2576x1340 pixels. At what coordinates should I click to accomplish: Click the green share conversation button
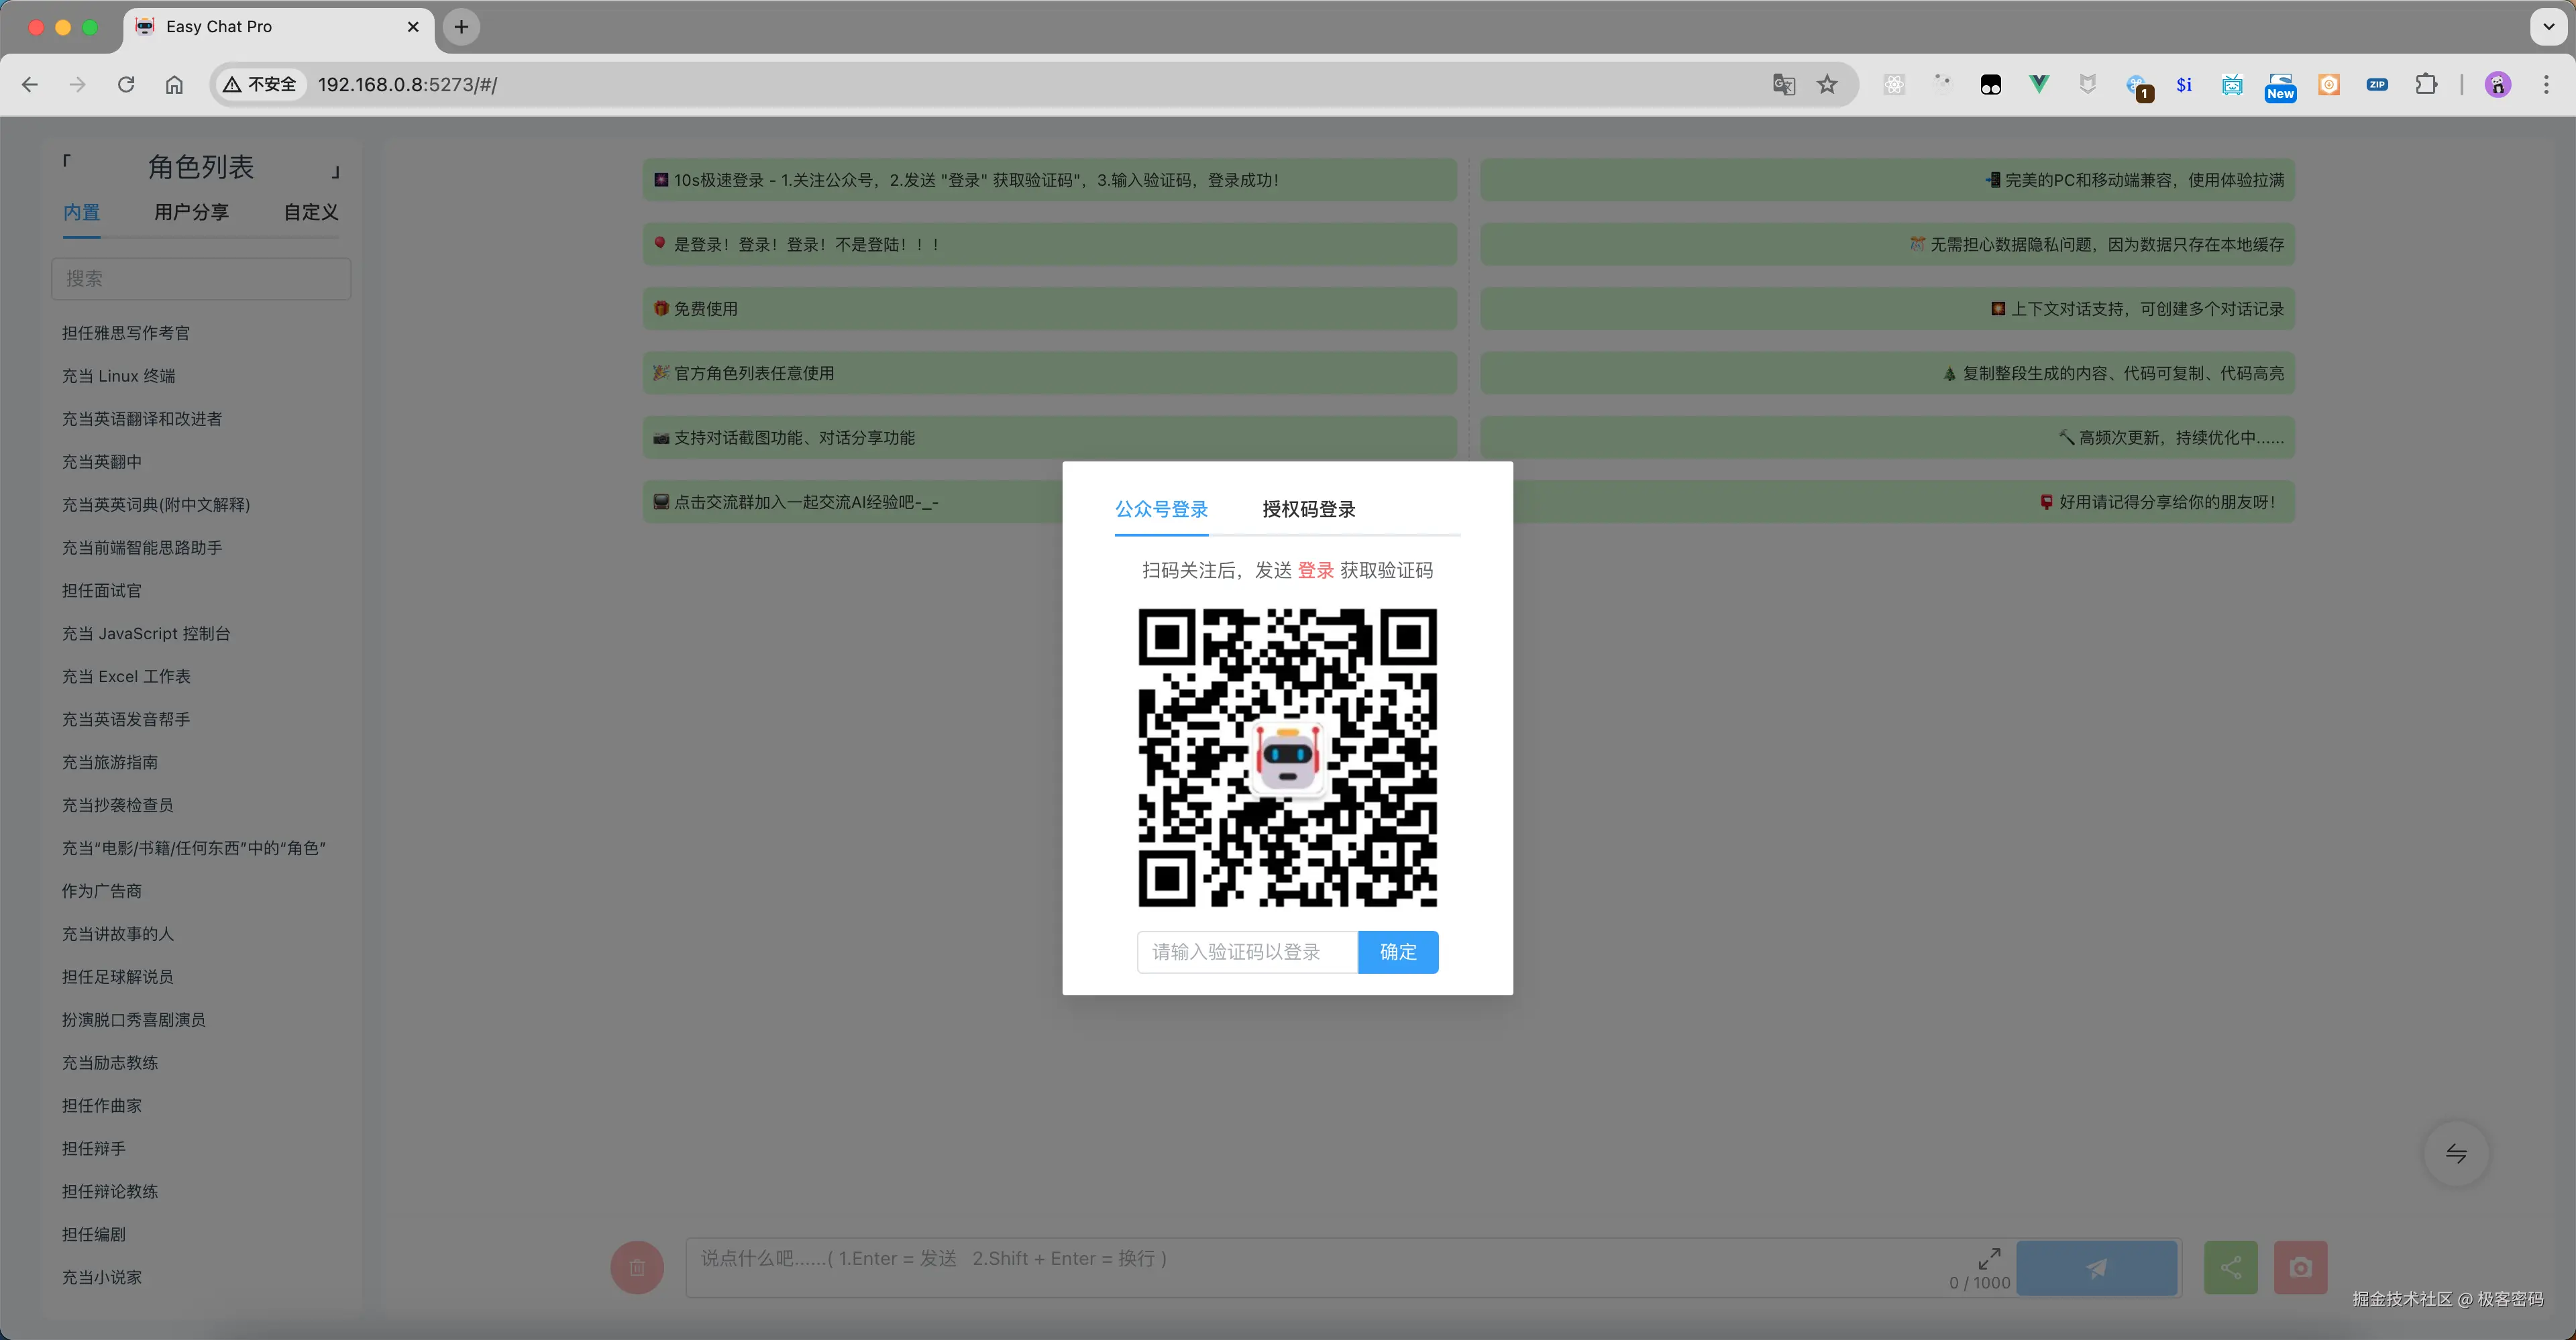[x=2230, y=1267]
